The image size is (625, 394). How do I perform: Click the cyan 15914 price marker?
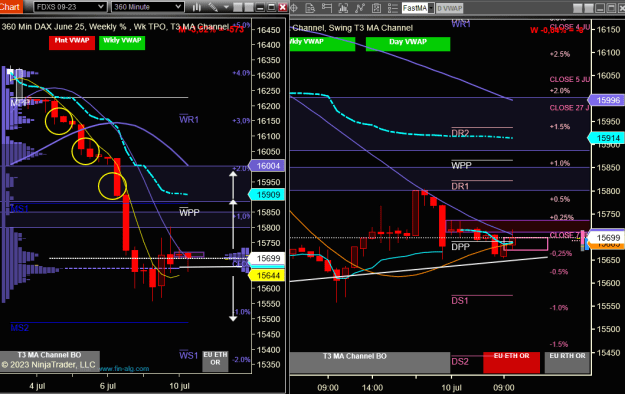[x=606, y=138]
